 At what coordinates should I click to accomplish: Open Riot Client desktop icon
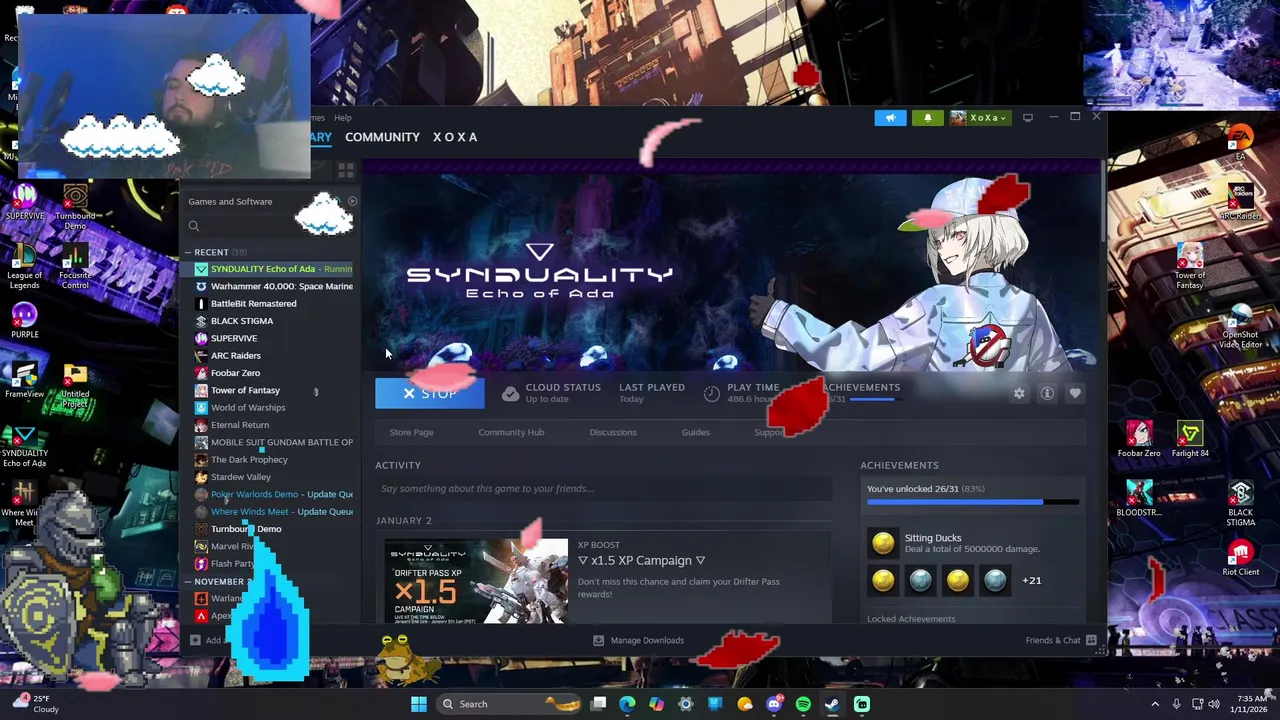(x=1240, y=559)
